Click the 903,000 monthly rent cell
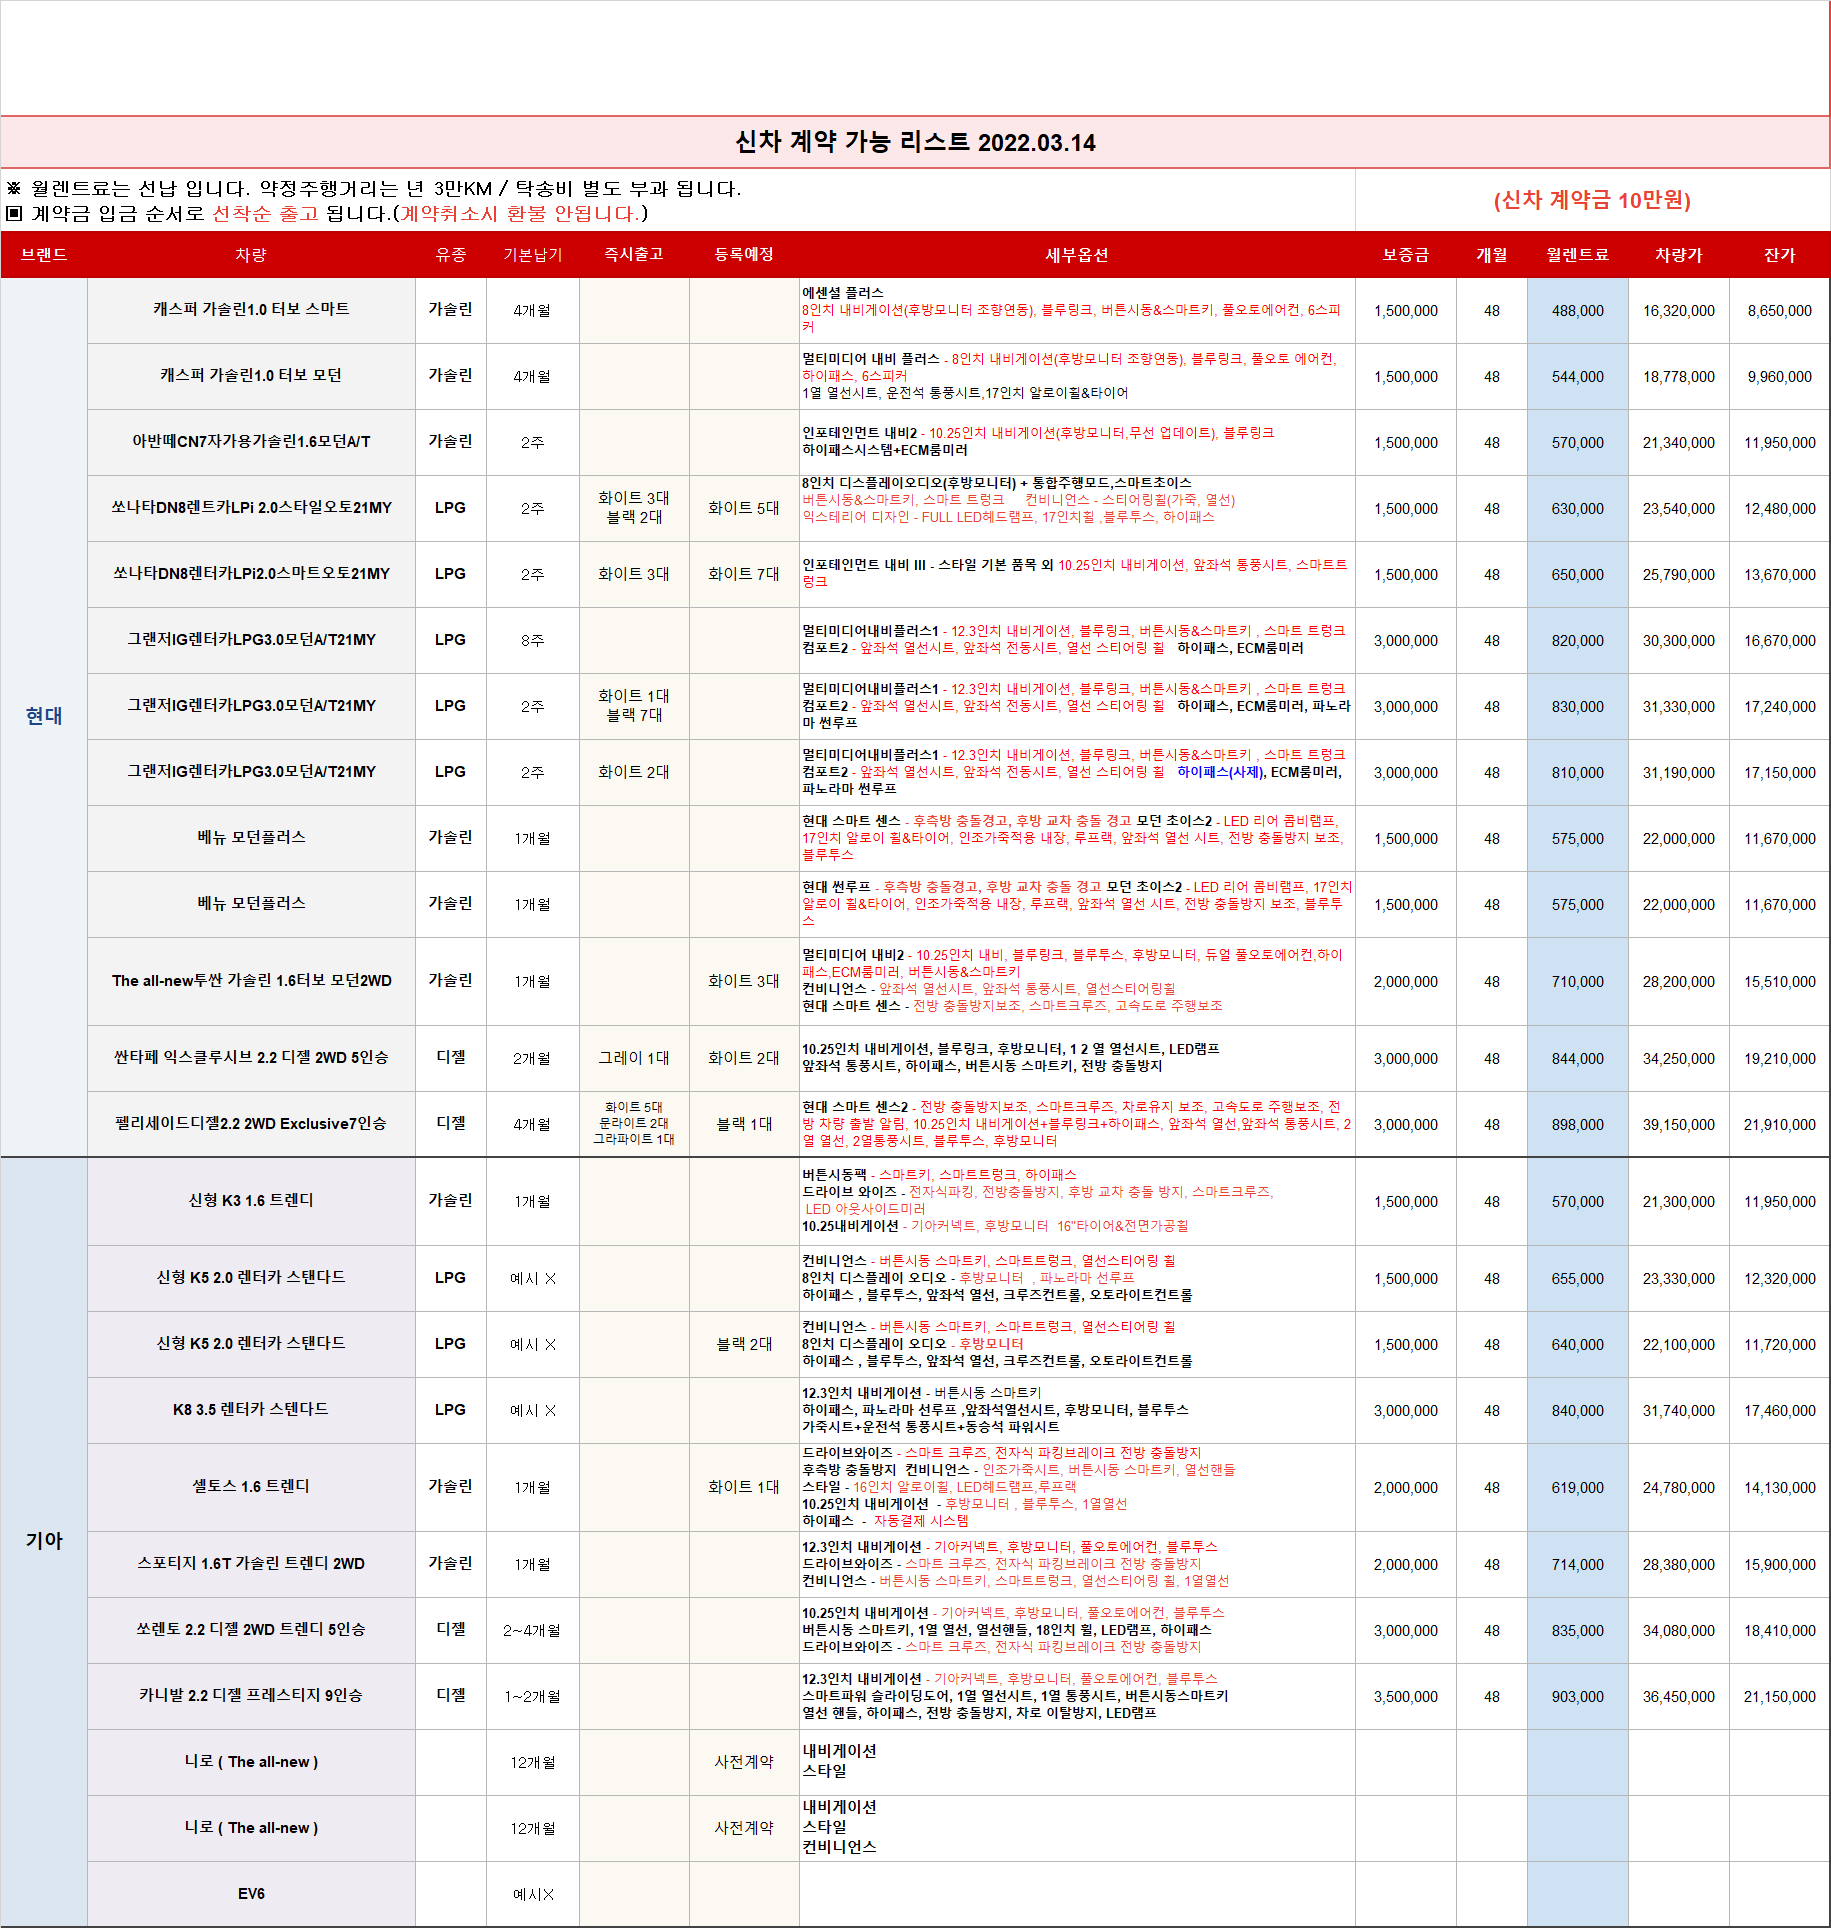The image size is (1831, 1928). (x=1577, y=1697)
